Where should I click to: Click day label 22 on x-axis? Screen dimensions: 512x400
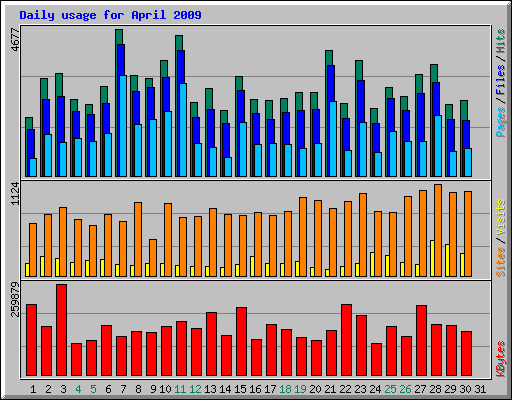(x=345, y=389)
